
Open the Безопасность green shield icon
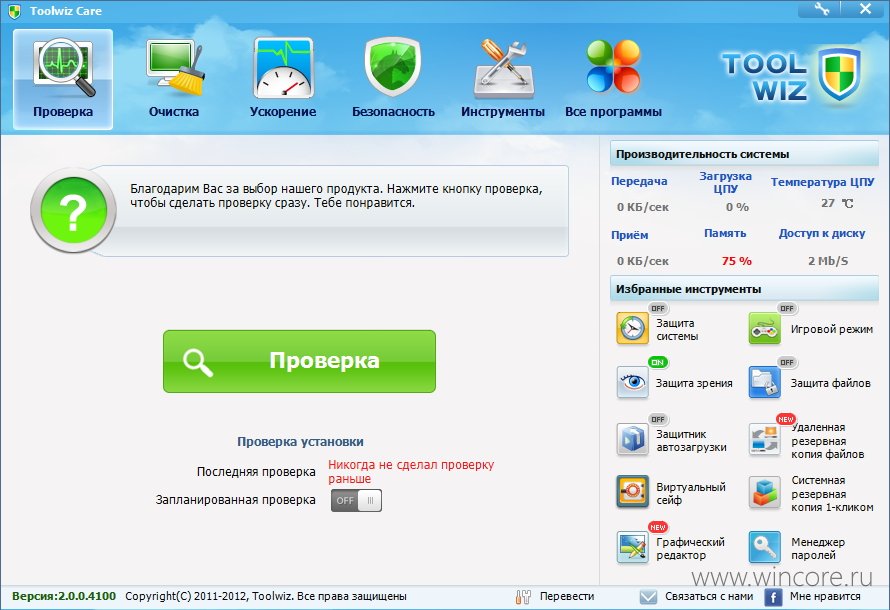point(393,68)
